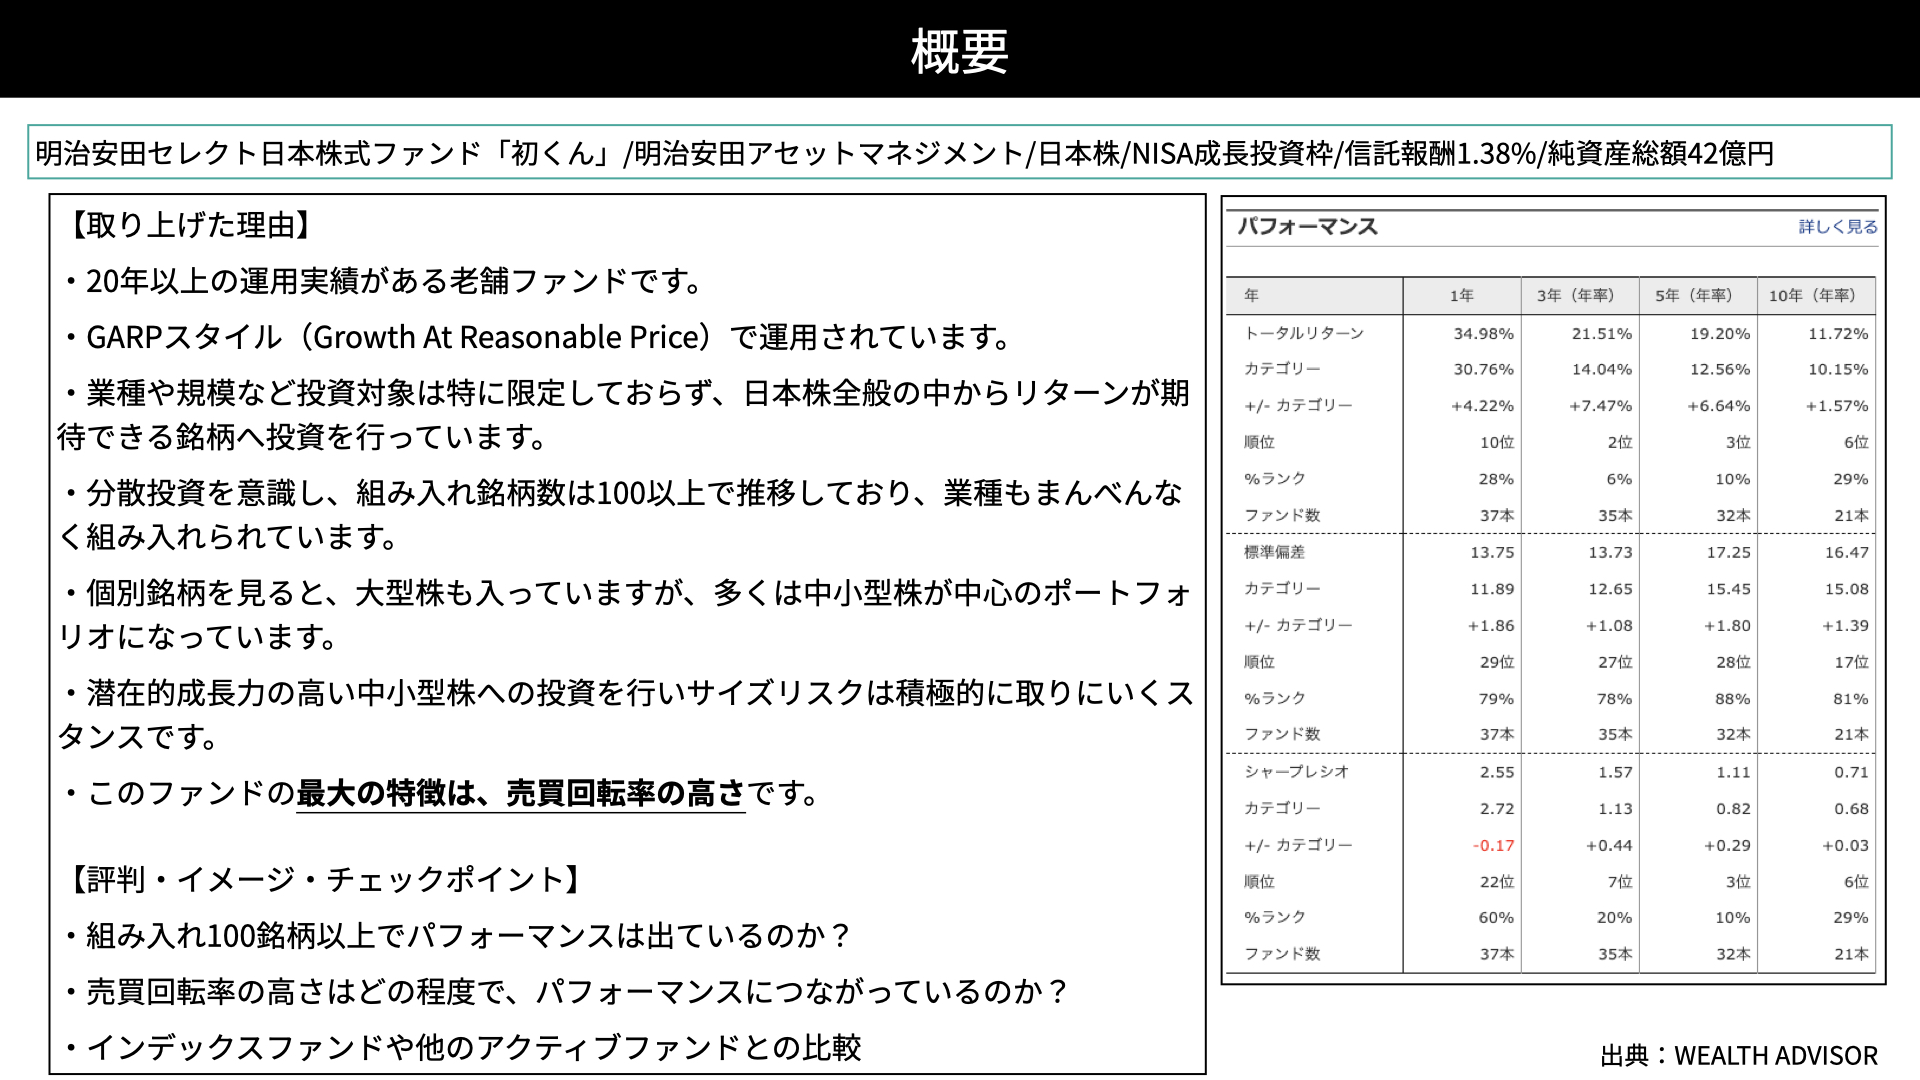Click the トータルリターン row label
1920x1080 pixels.
click(1304, 333)
